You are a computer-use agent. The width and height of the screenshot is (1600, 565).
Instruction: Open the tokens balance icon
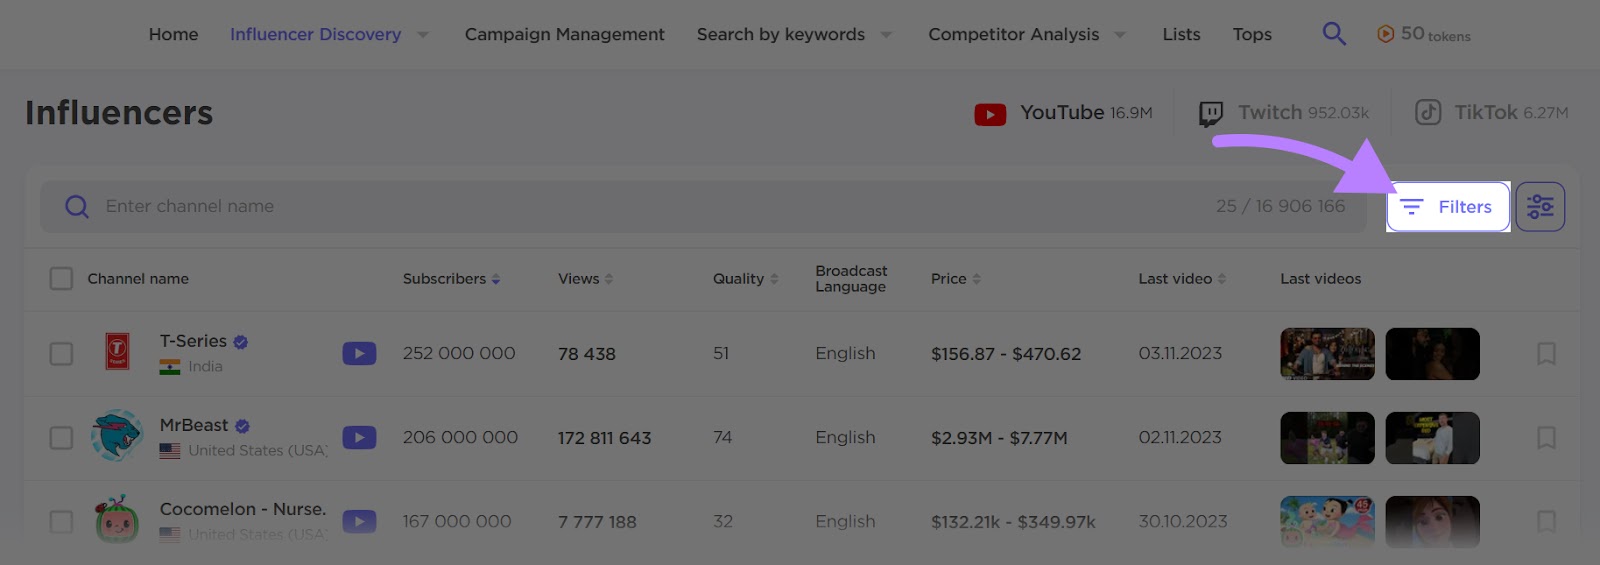(1385, 34)
